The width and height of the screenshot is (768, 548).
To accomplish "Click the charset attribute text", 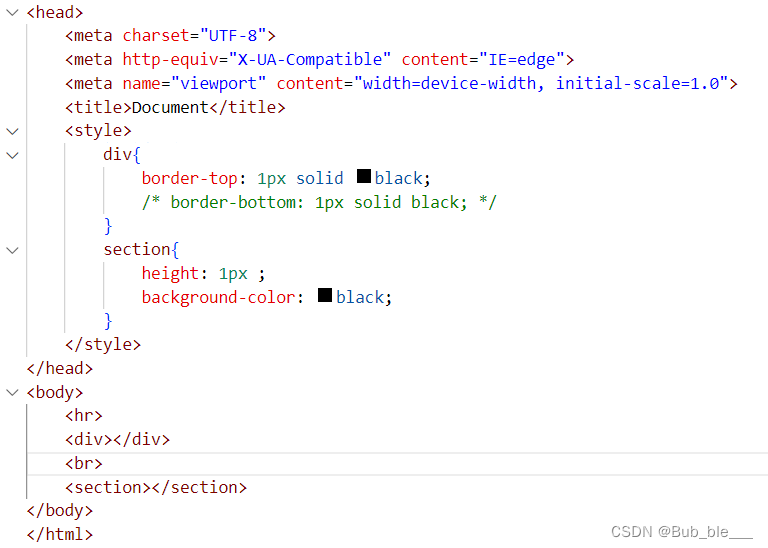I will 156,35.
